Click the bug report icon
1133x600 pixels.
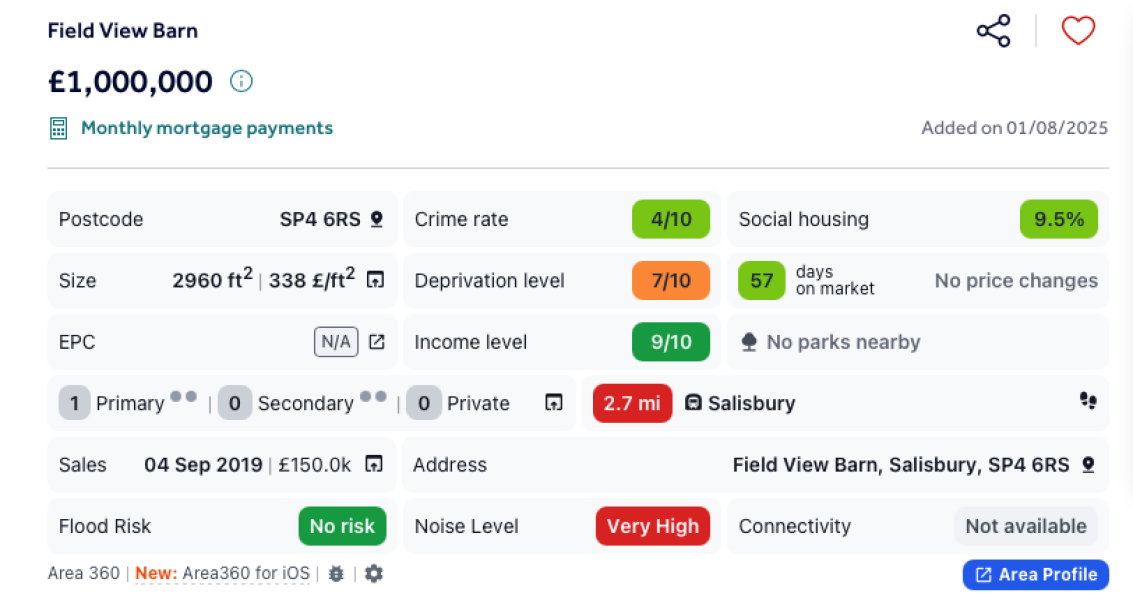point(336,574)
